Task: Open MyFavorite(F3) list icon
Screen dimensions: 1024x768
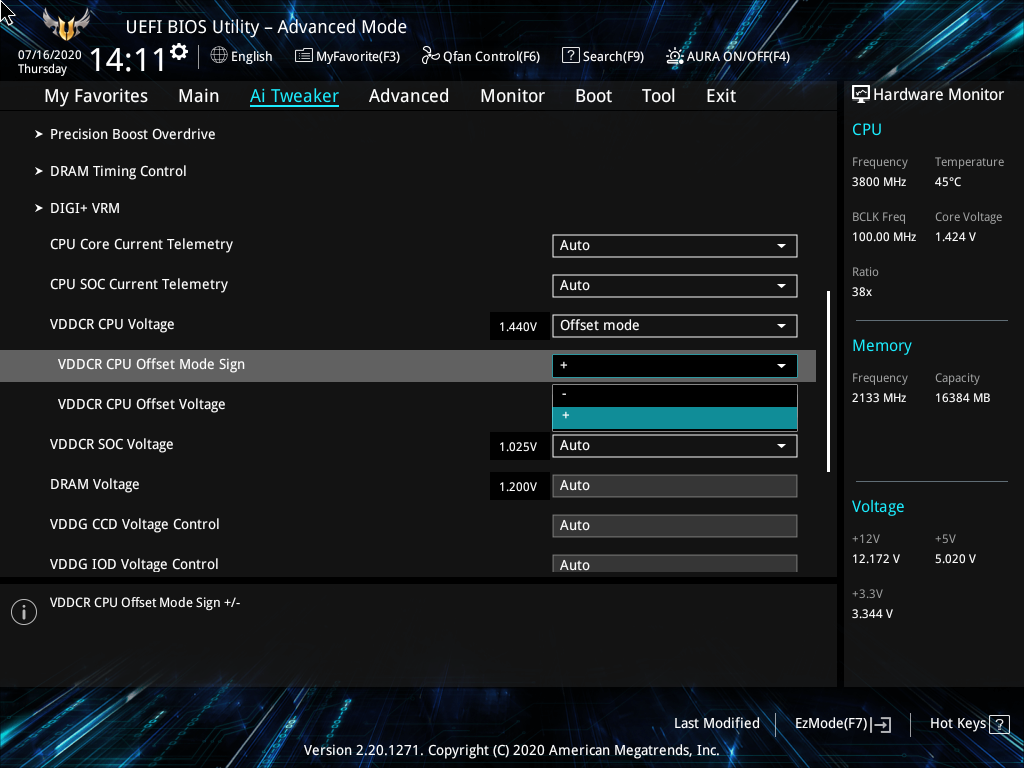Action: point(303,56)
